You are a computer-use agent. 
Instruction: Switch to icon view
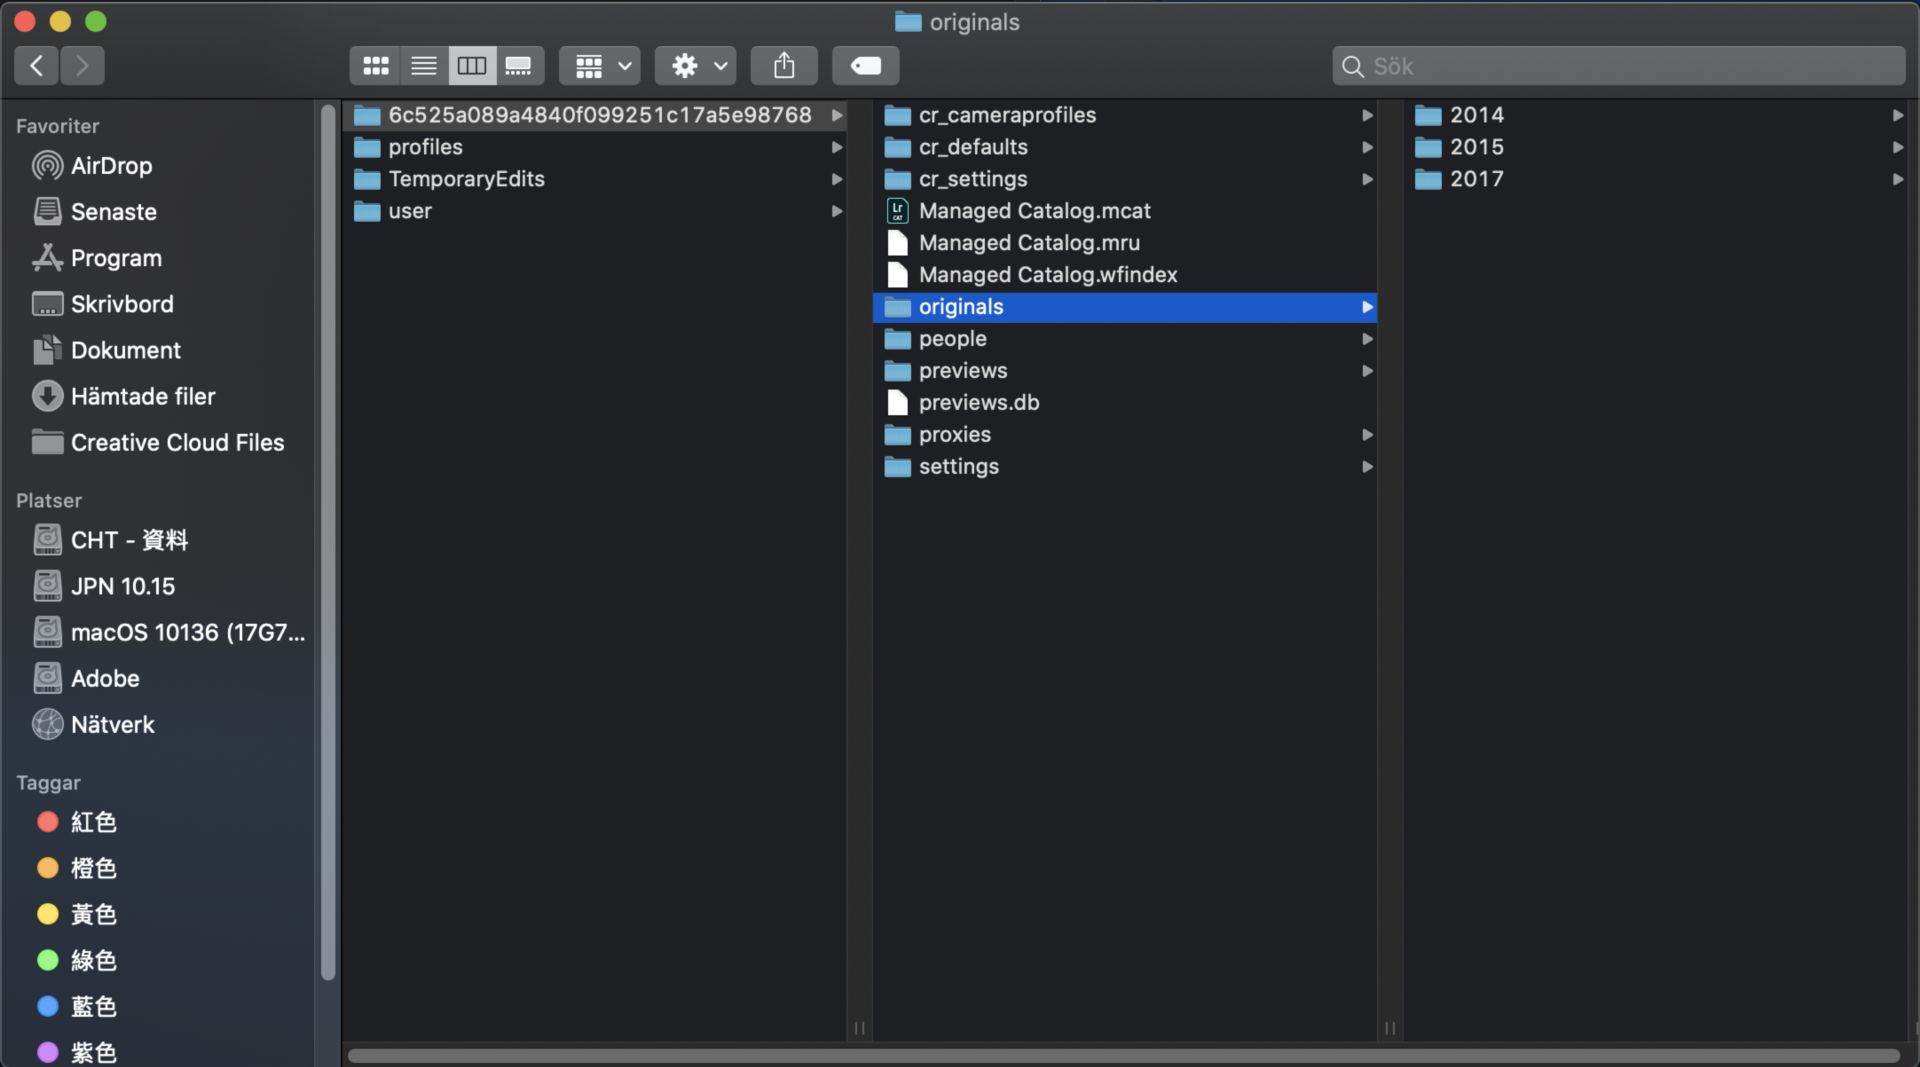click(x=376, y=66)
